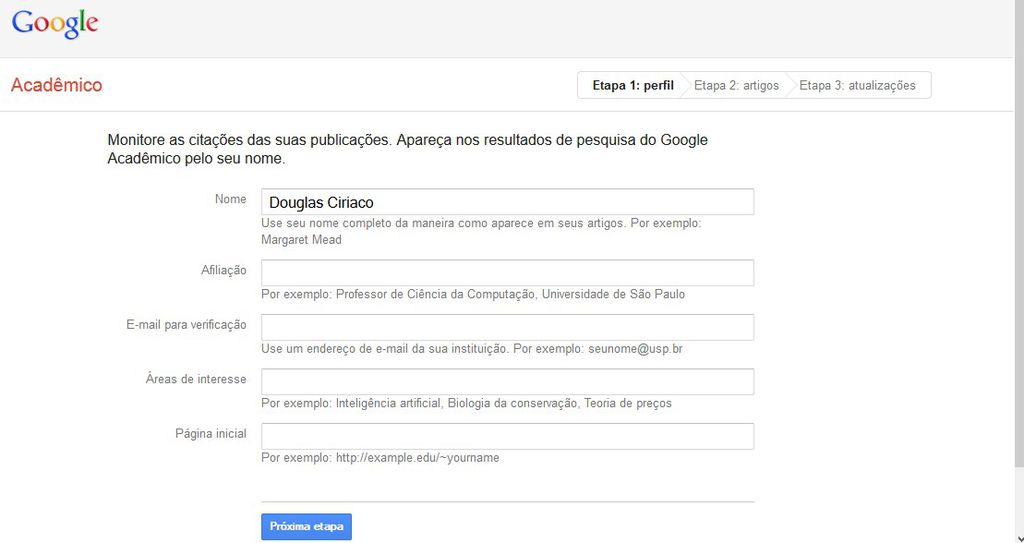The image size is (1024, 543).
Task: Click the http://example.edu/~yourname example text
Action: (x=380, y=458)
